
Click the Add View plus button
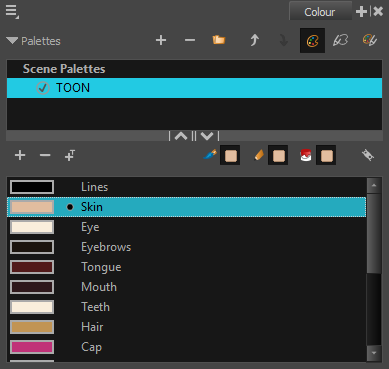tap(361, 12)
